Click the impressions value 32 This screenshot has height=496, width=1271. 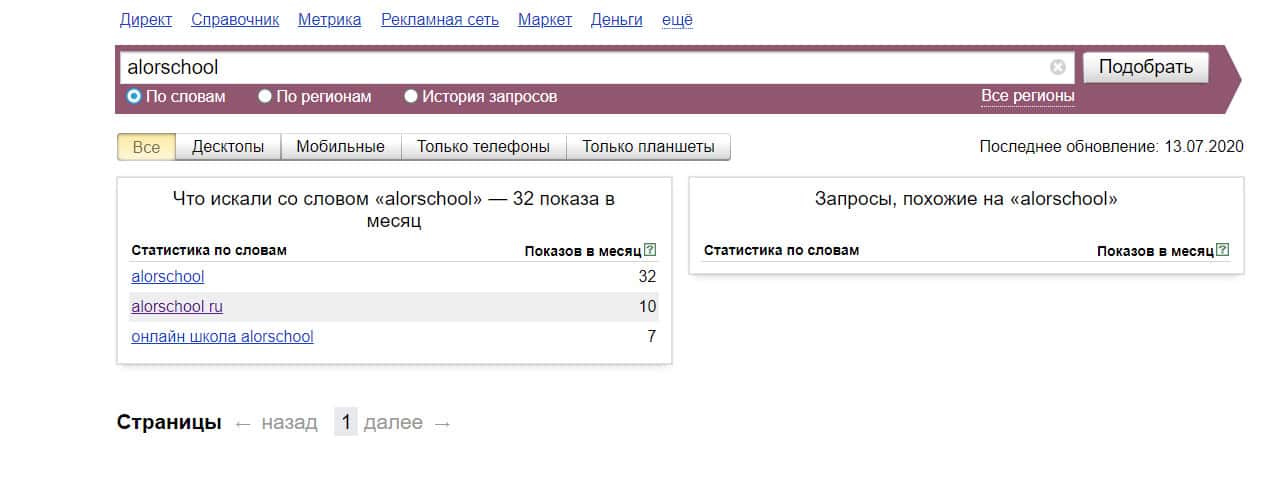647,276
